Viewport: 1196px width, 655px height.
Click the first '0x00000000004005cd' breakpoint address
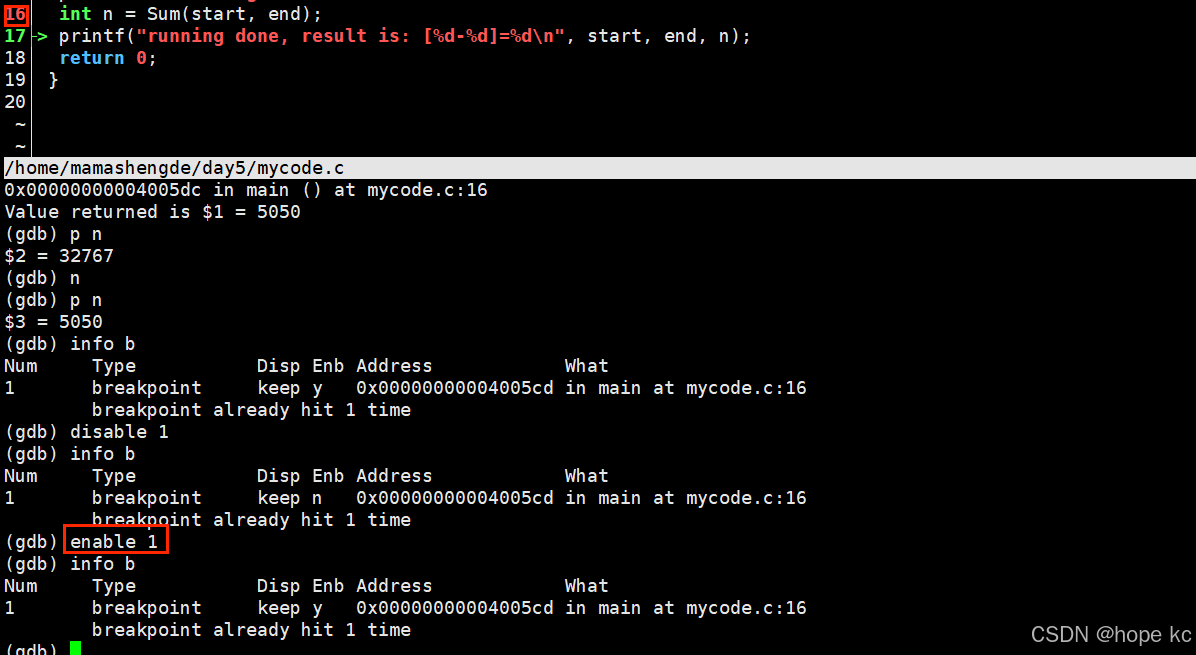[455, 388]
